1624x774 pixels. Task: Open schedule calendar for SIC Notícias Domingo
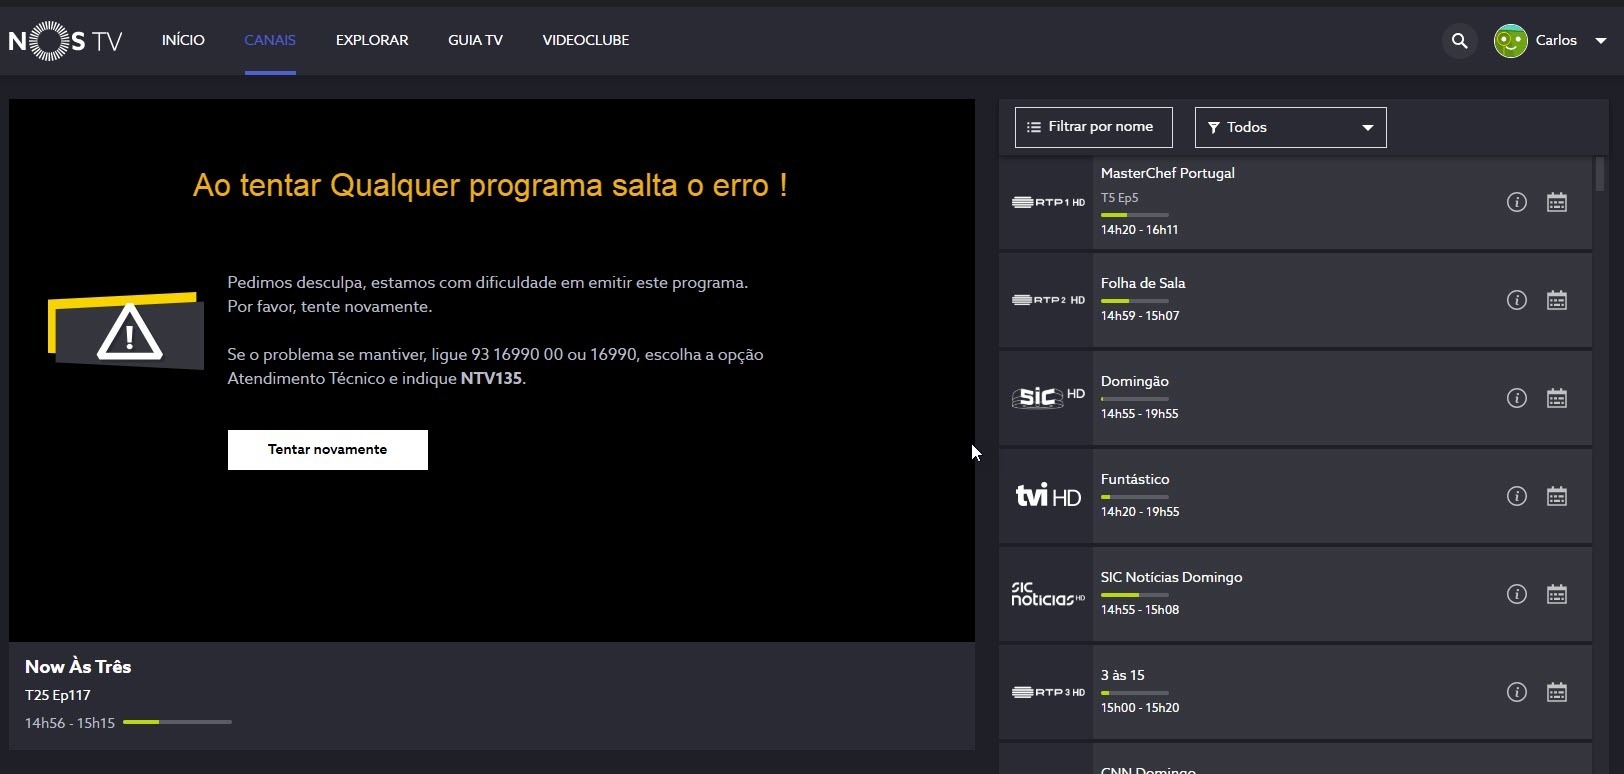pyautogui.click(x=1557, y=594)
